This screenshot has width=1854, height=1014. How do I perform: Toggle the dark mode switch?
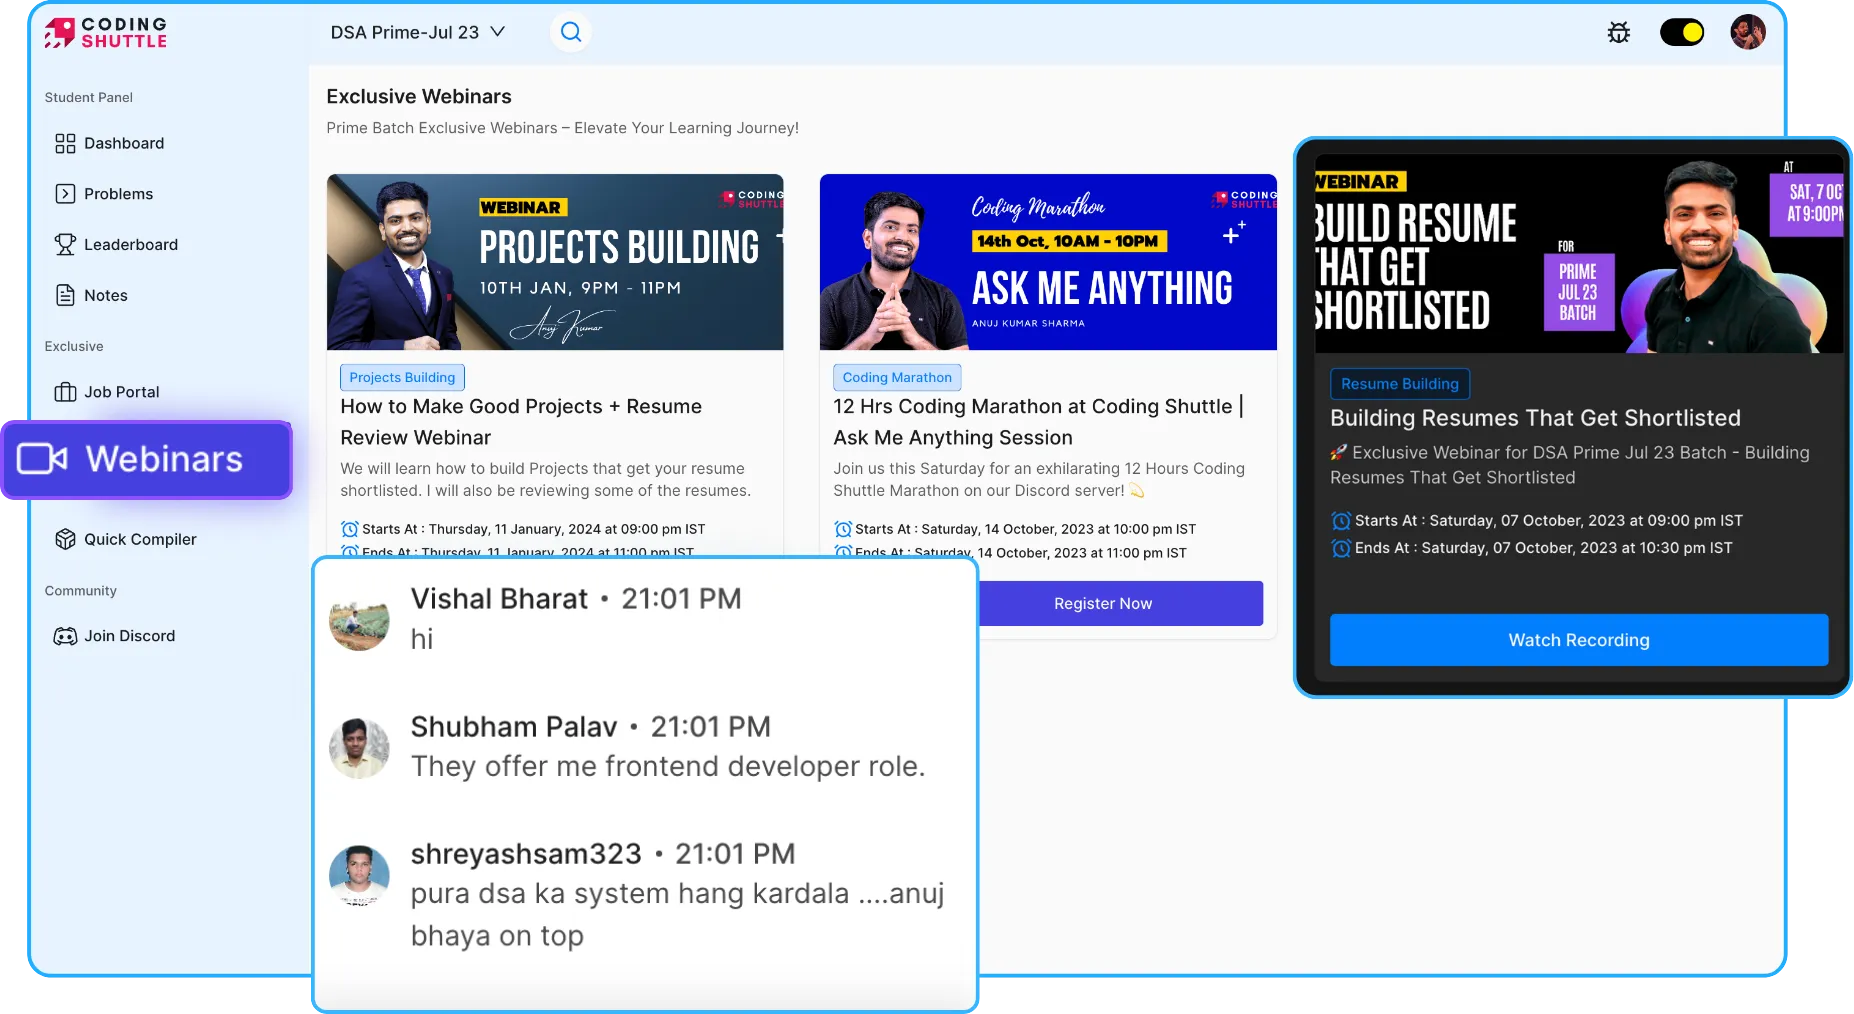1681,33
